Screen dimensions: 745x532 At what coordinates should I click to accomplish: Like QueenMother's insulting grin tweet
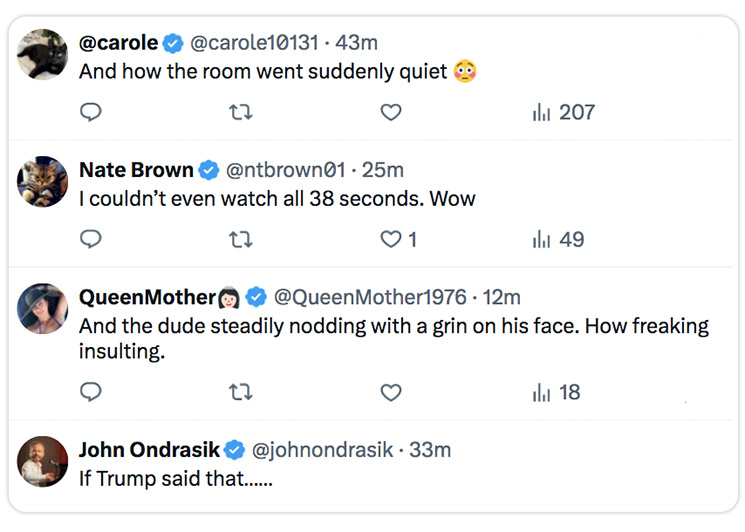391,393
